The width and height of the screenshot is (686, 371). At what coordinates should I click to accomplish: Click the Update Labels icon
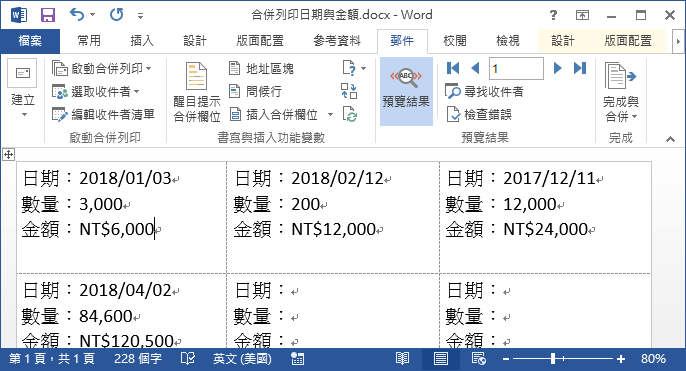tap(350, 115)
